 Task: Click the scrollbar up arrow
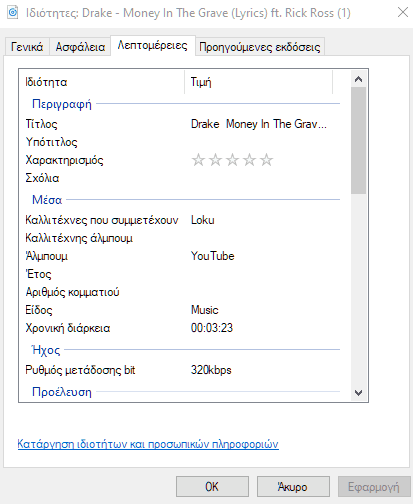tap(358, 79)
